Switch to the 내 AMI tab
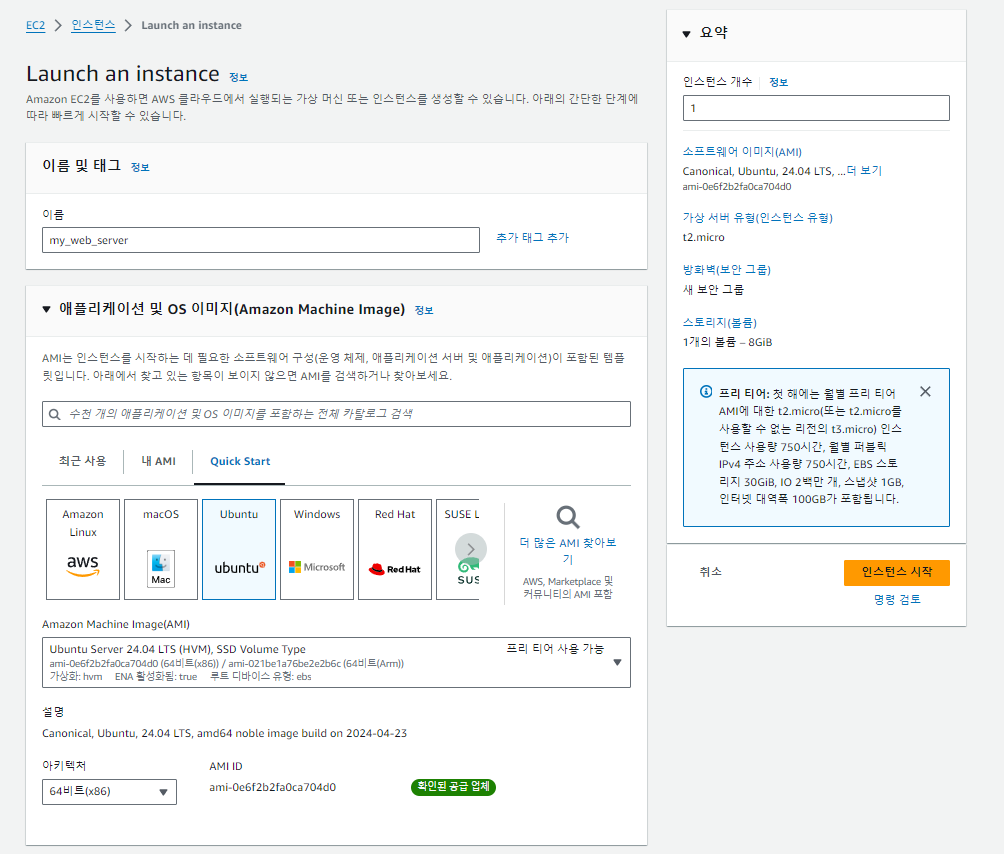1004x854 pixels. [x=158, y=461]
